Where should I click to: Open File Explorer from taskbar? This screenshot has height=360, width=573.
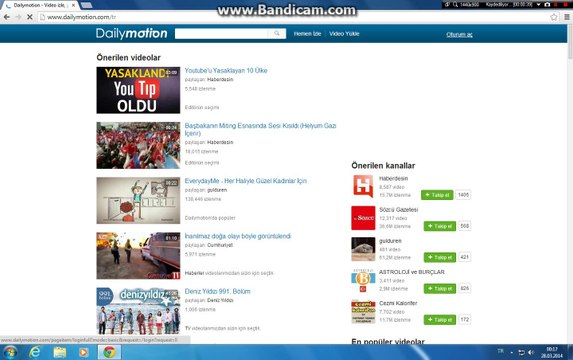[x=60, y=352]
